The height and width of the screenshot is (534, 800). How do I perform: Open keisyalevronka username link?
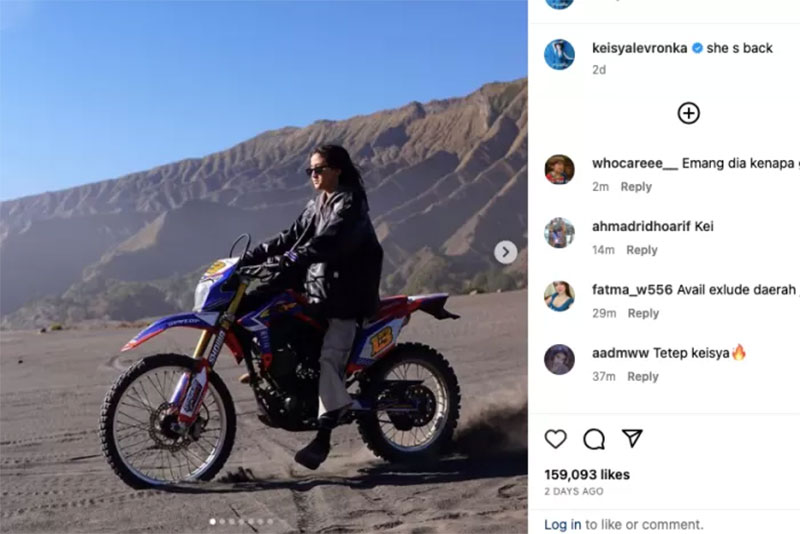pos(639,48)
